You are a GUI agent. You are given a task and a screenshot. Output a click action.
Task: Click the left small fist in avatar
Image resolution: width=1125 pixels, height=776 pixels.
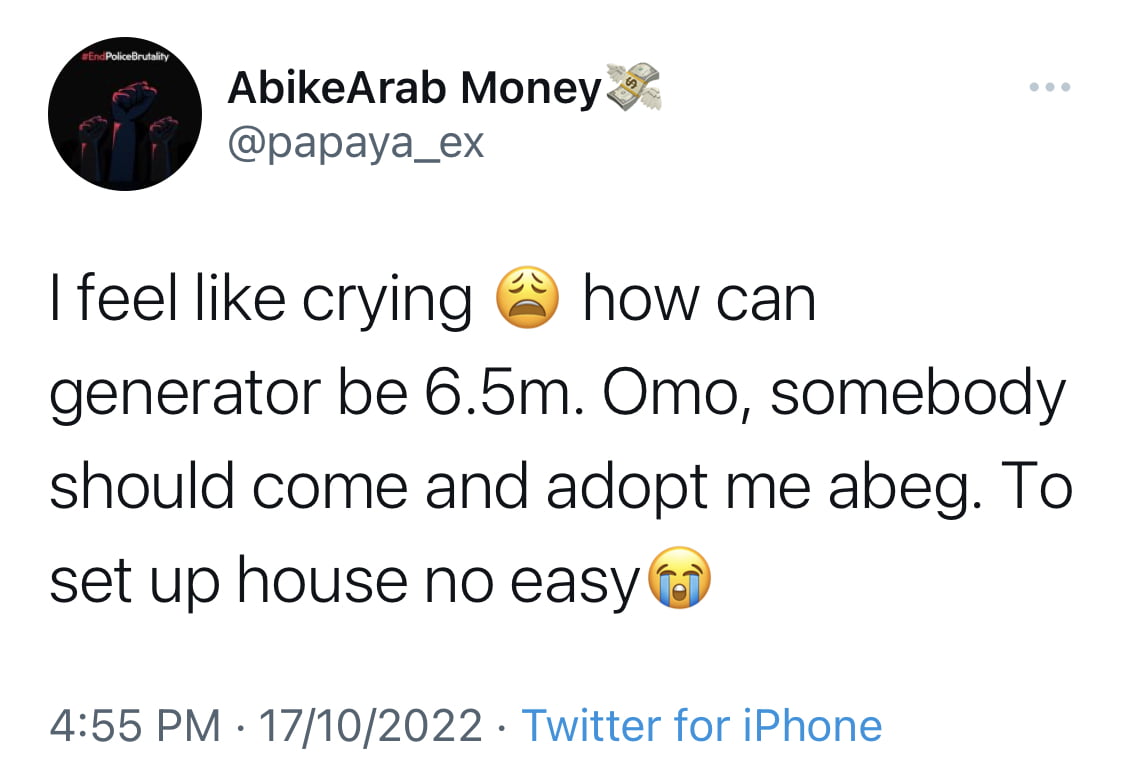click(x=90, y=140)
